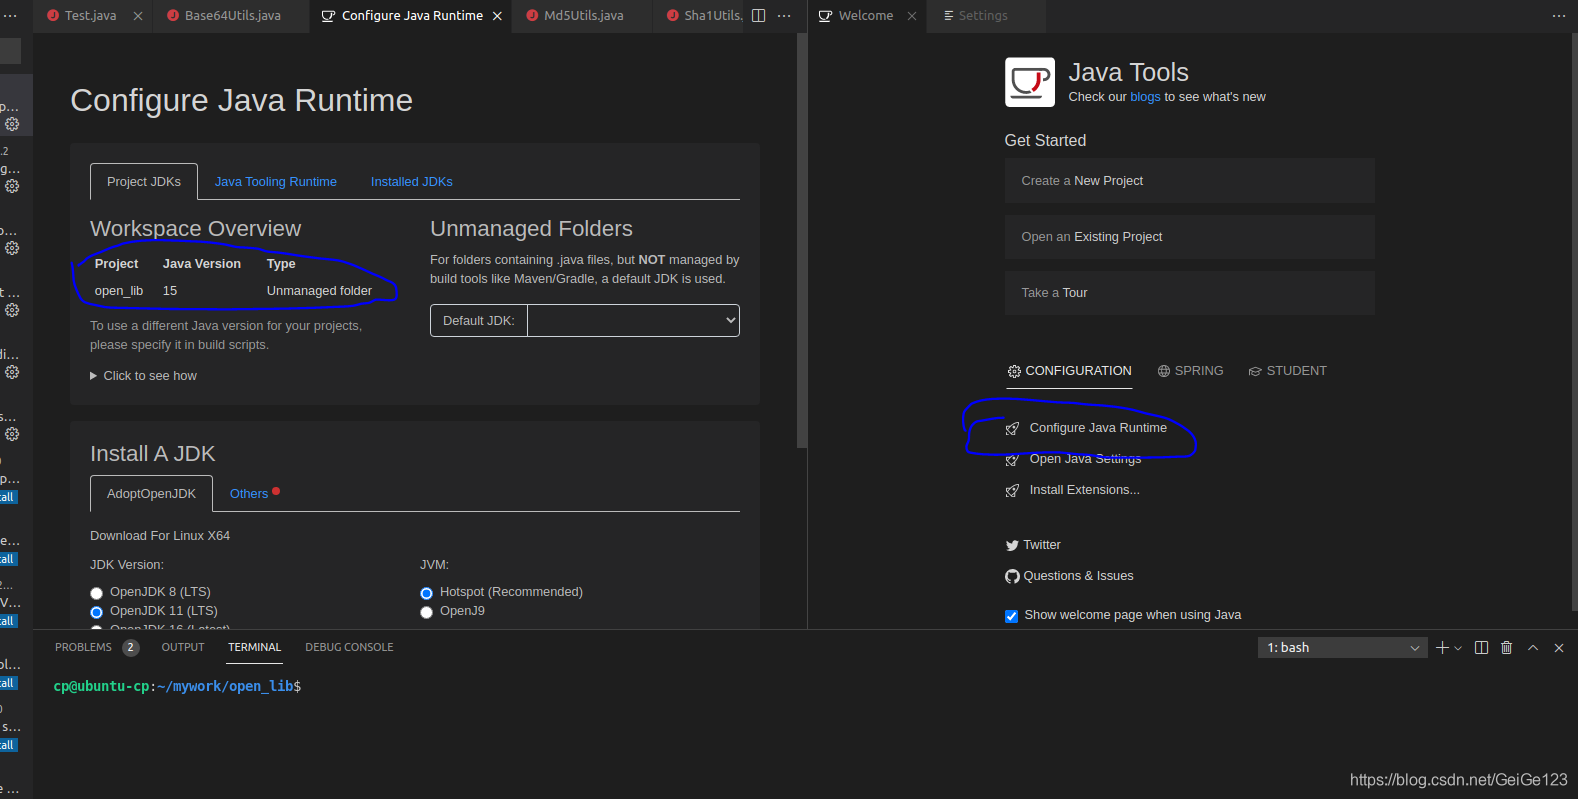Select OpenJDK 8 (LTS) radio button
This screenshot has width=1578, height=799.
pos(96,593)
